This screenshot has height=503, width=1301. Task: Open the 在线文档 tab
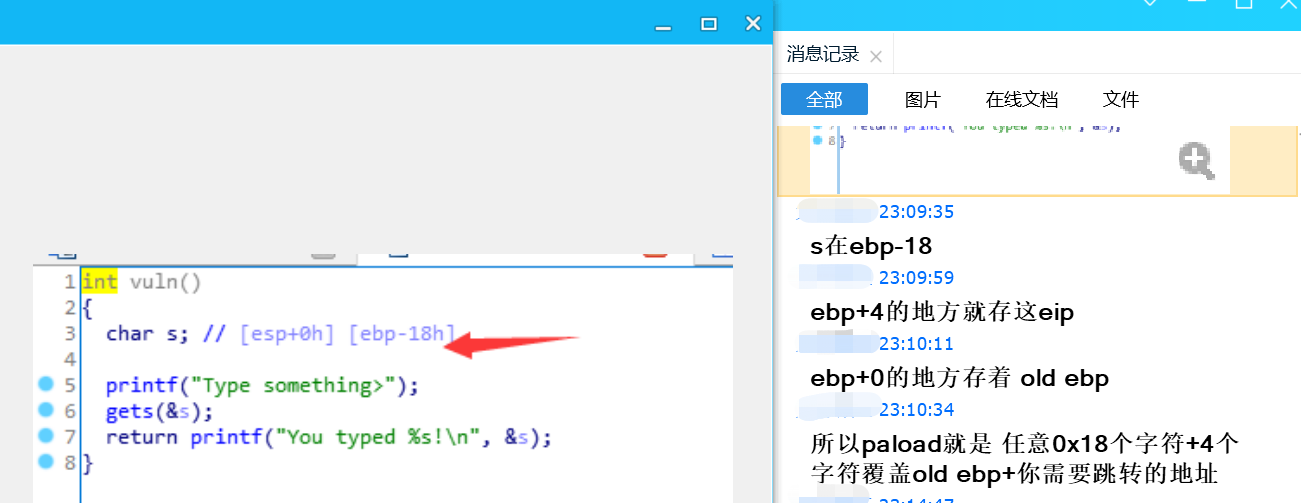click(1021, 99)
